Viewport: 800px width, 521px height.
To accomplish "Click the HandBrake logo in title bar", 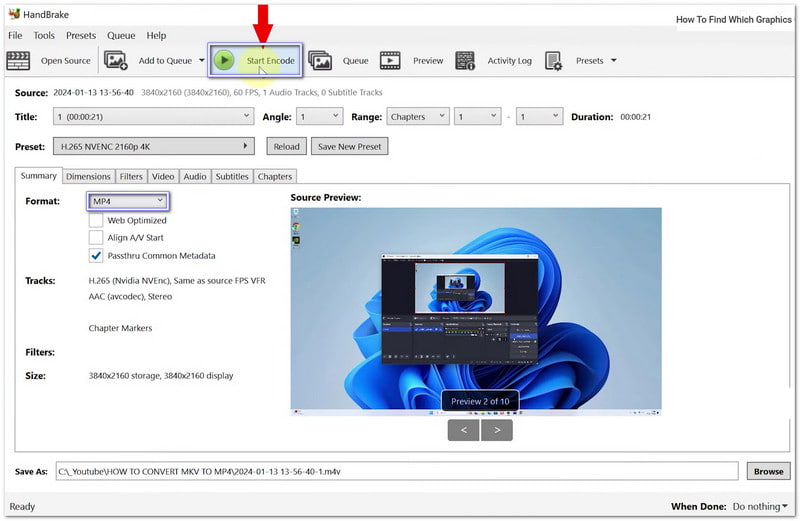I will click(13, 14).
